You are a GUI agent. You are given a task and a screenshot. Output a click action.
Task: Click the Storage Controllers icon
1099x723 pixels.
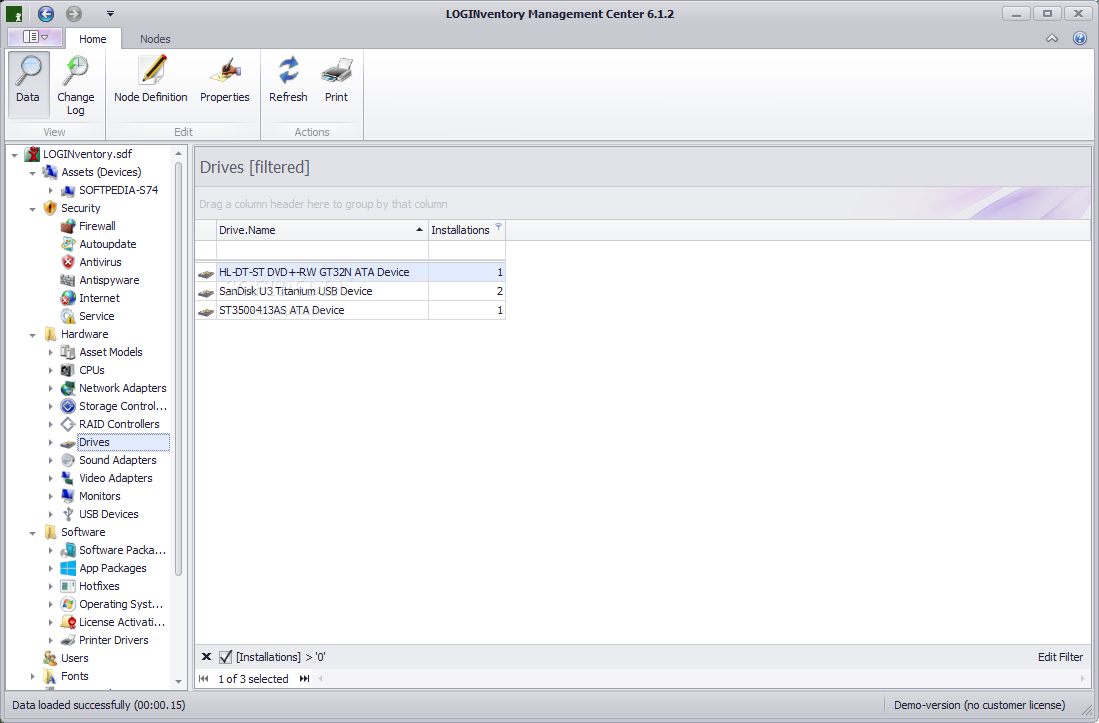click(x=68, y=406)
